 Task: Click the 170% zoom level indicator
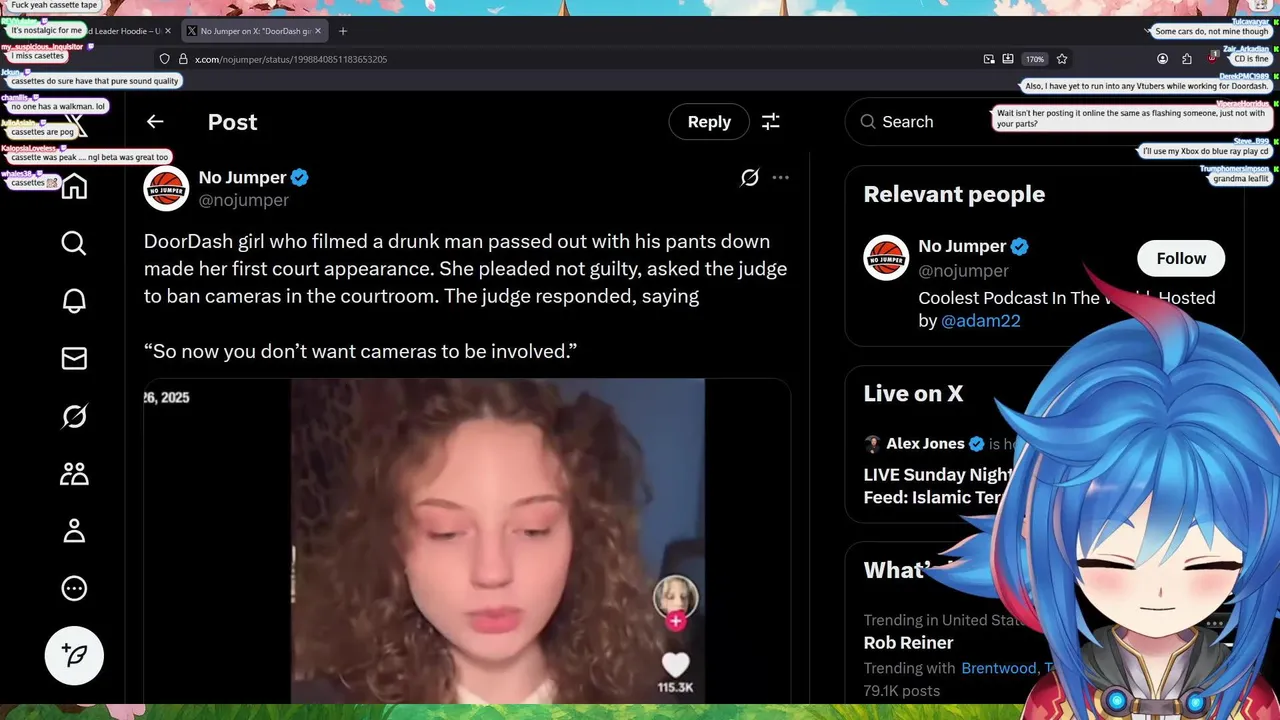click(x=1035, y=59)
